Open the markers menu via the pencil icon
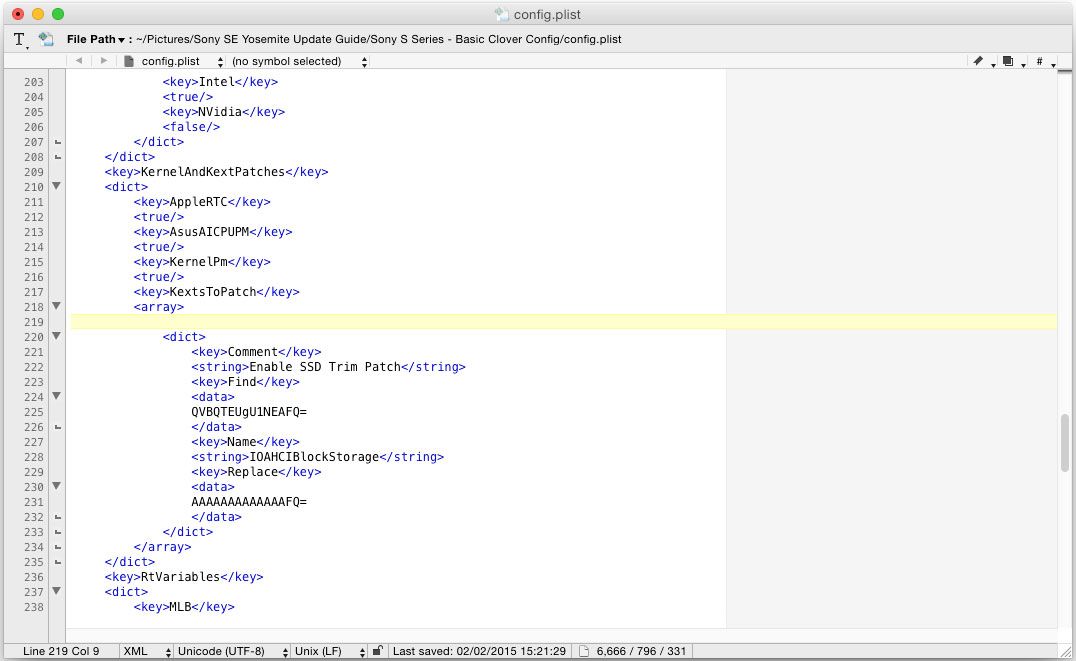 978,60
